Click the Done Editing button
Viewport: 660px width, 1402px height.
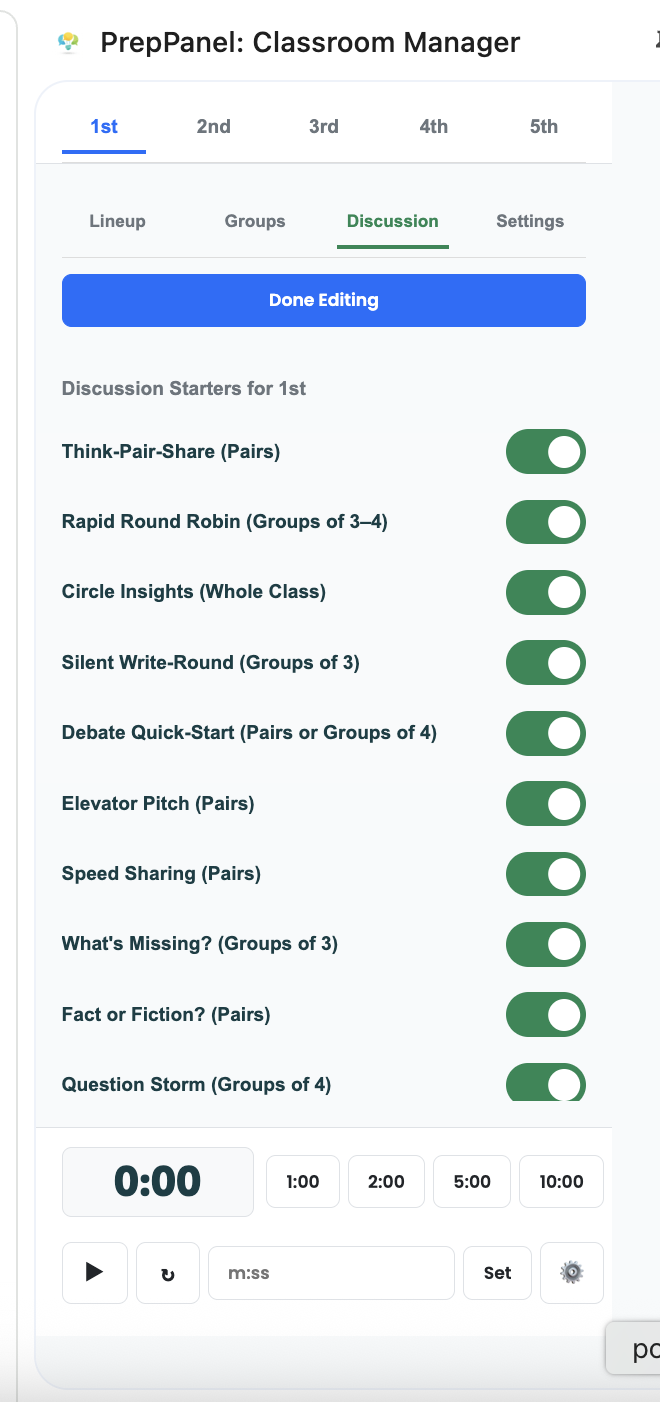(323, 300)
